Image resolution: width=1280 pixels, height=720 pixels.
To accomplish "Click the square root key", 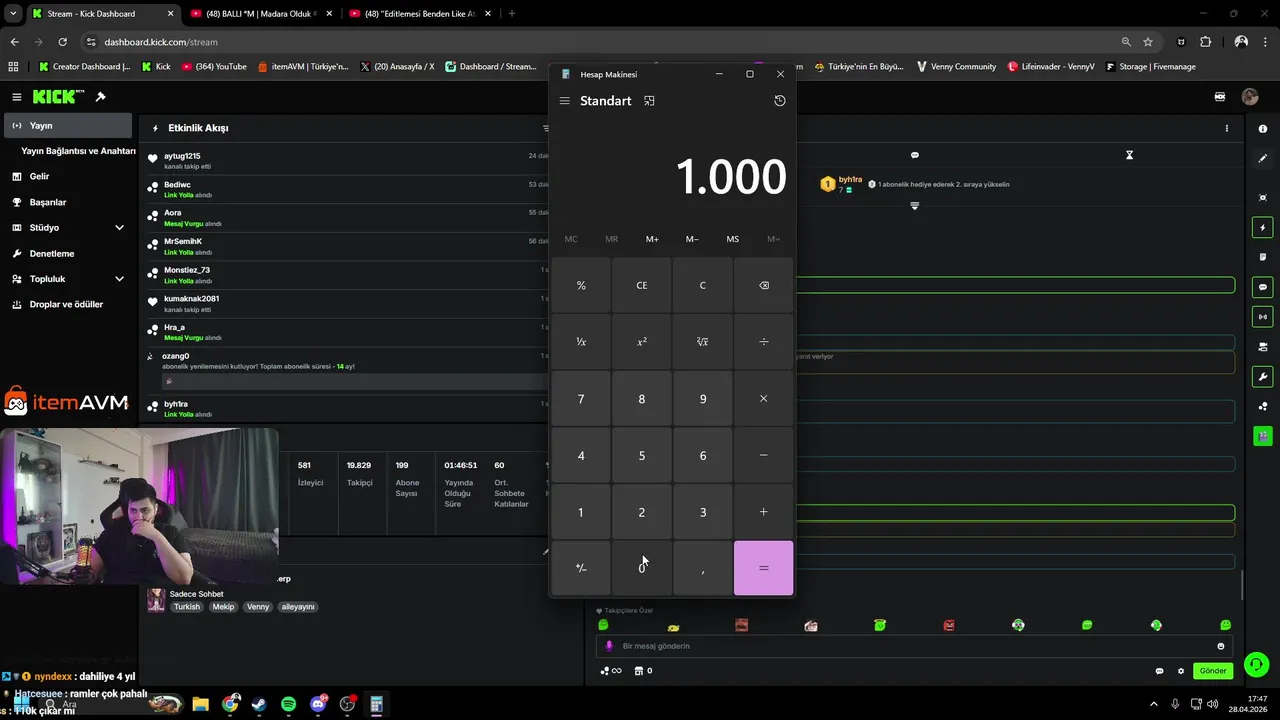I will coord(703,342).
